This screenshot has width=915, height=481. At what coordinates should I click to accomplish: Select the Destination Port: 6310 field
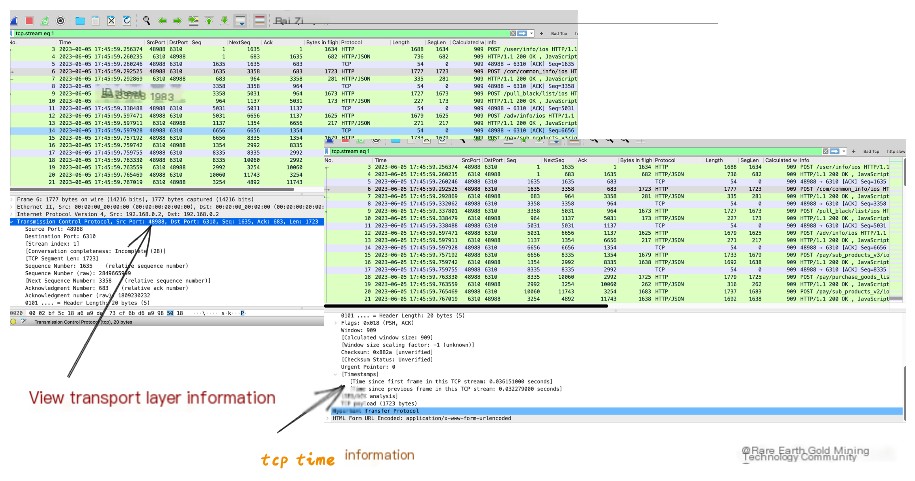[60, 236]
